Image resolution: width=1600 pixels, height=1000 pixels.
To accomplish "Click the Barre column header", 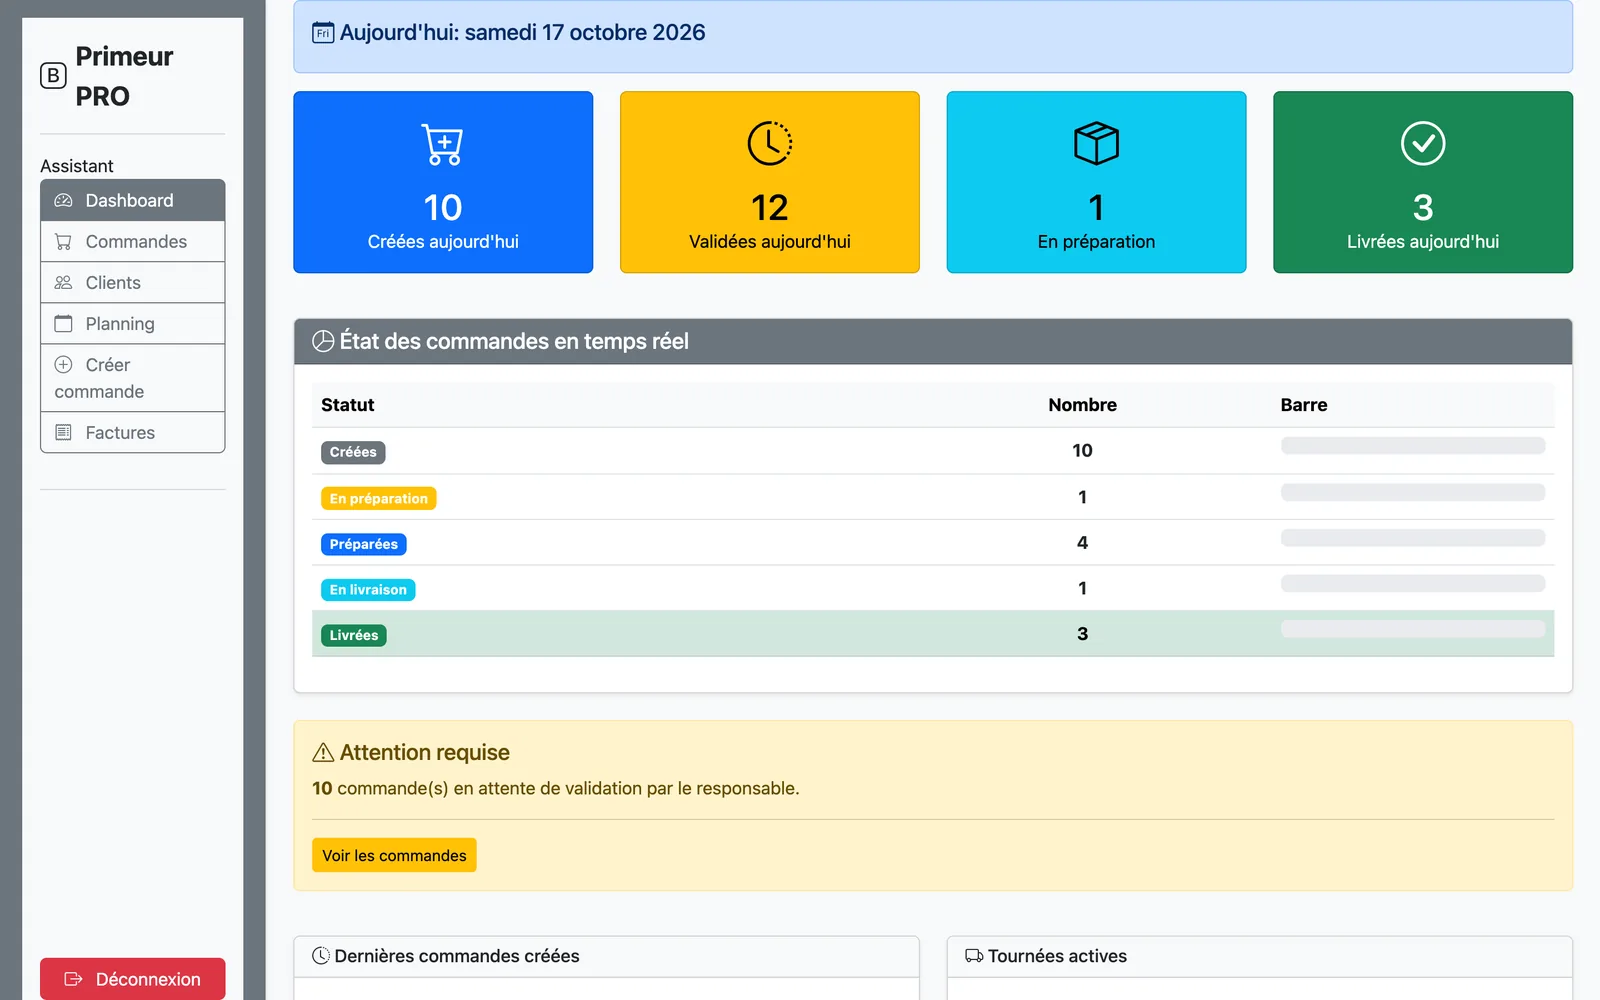I will pos(1304,405).
